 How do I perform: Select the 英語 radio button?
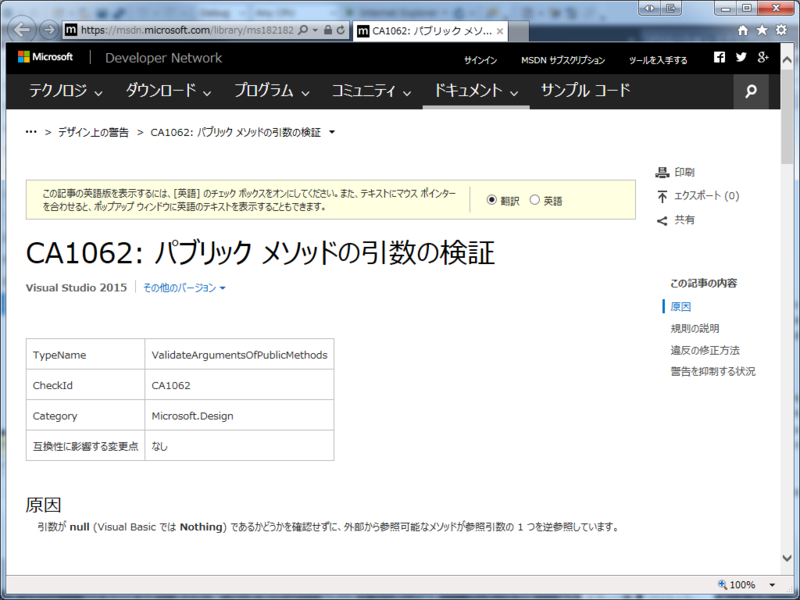point(534,200)
